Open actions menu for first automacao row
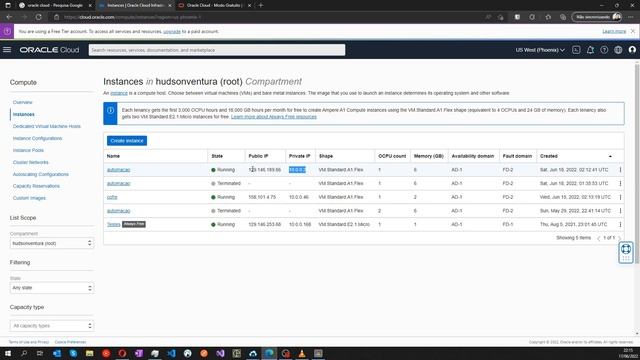This screenshot has height=360, width=640. pyautogui.click(x=620, y=170)
